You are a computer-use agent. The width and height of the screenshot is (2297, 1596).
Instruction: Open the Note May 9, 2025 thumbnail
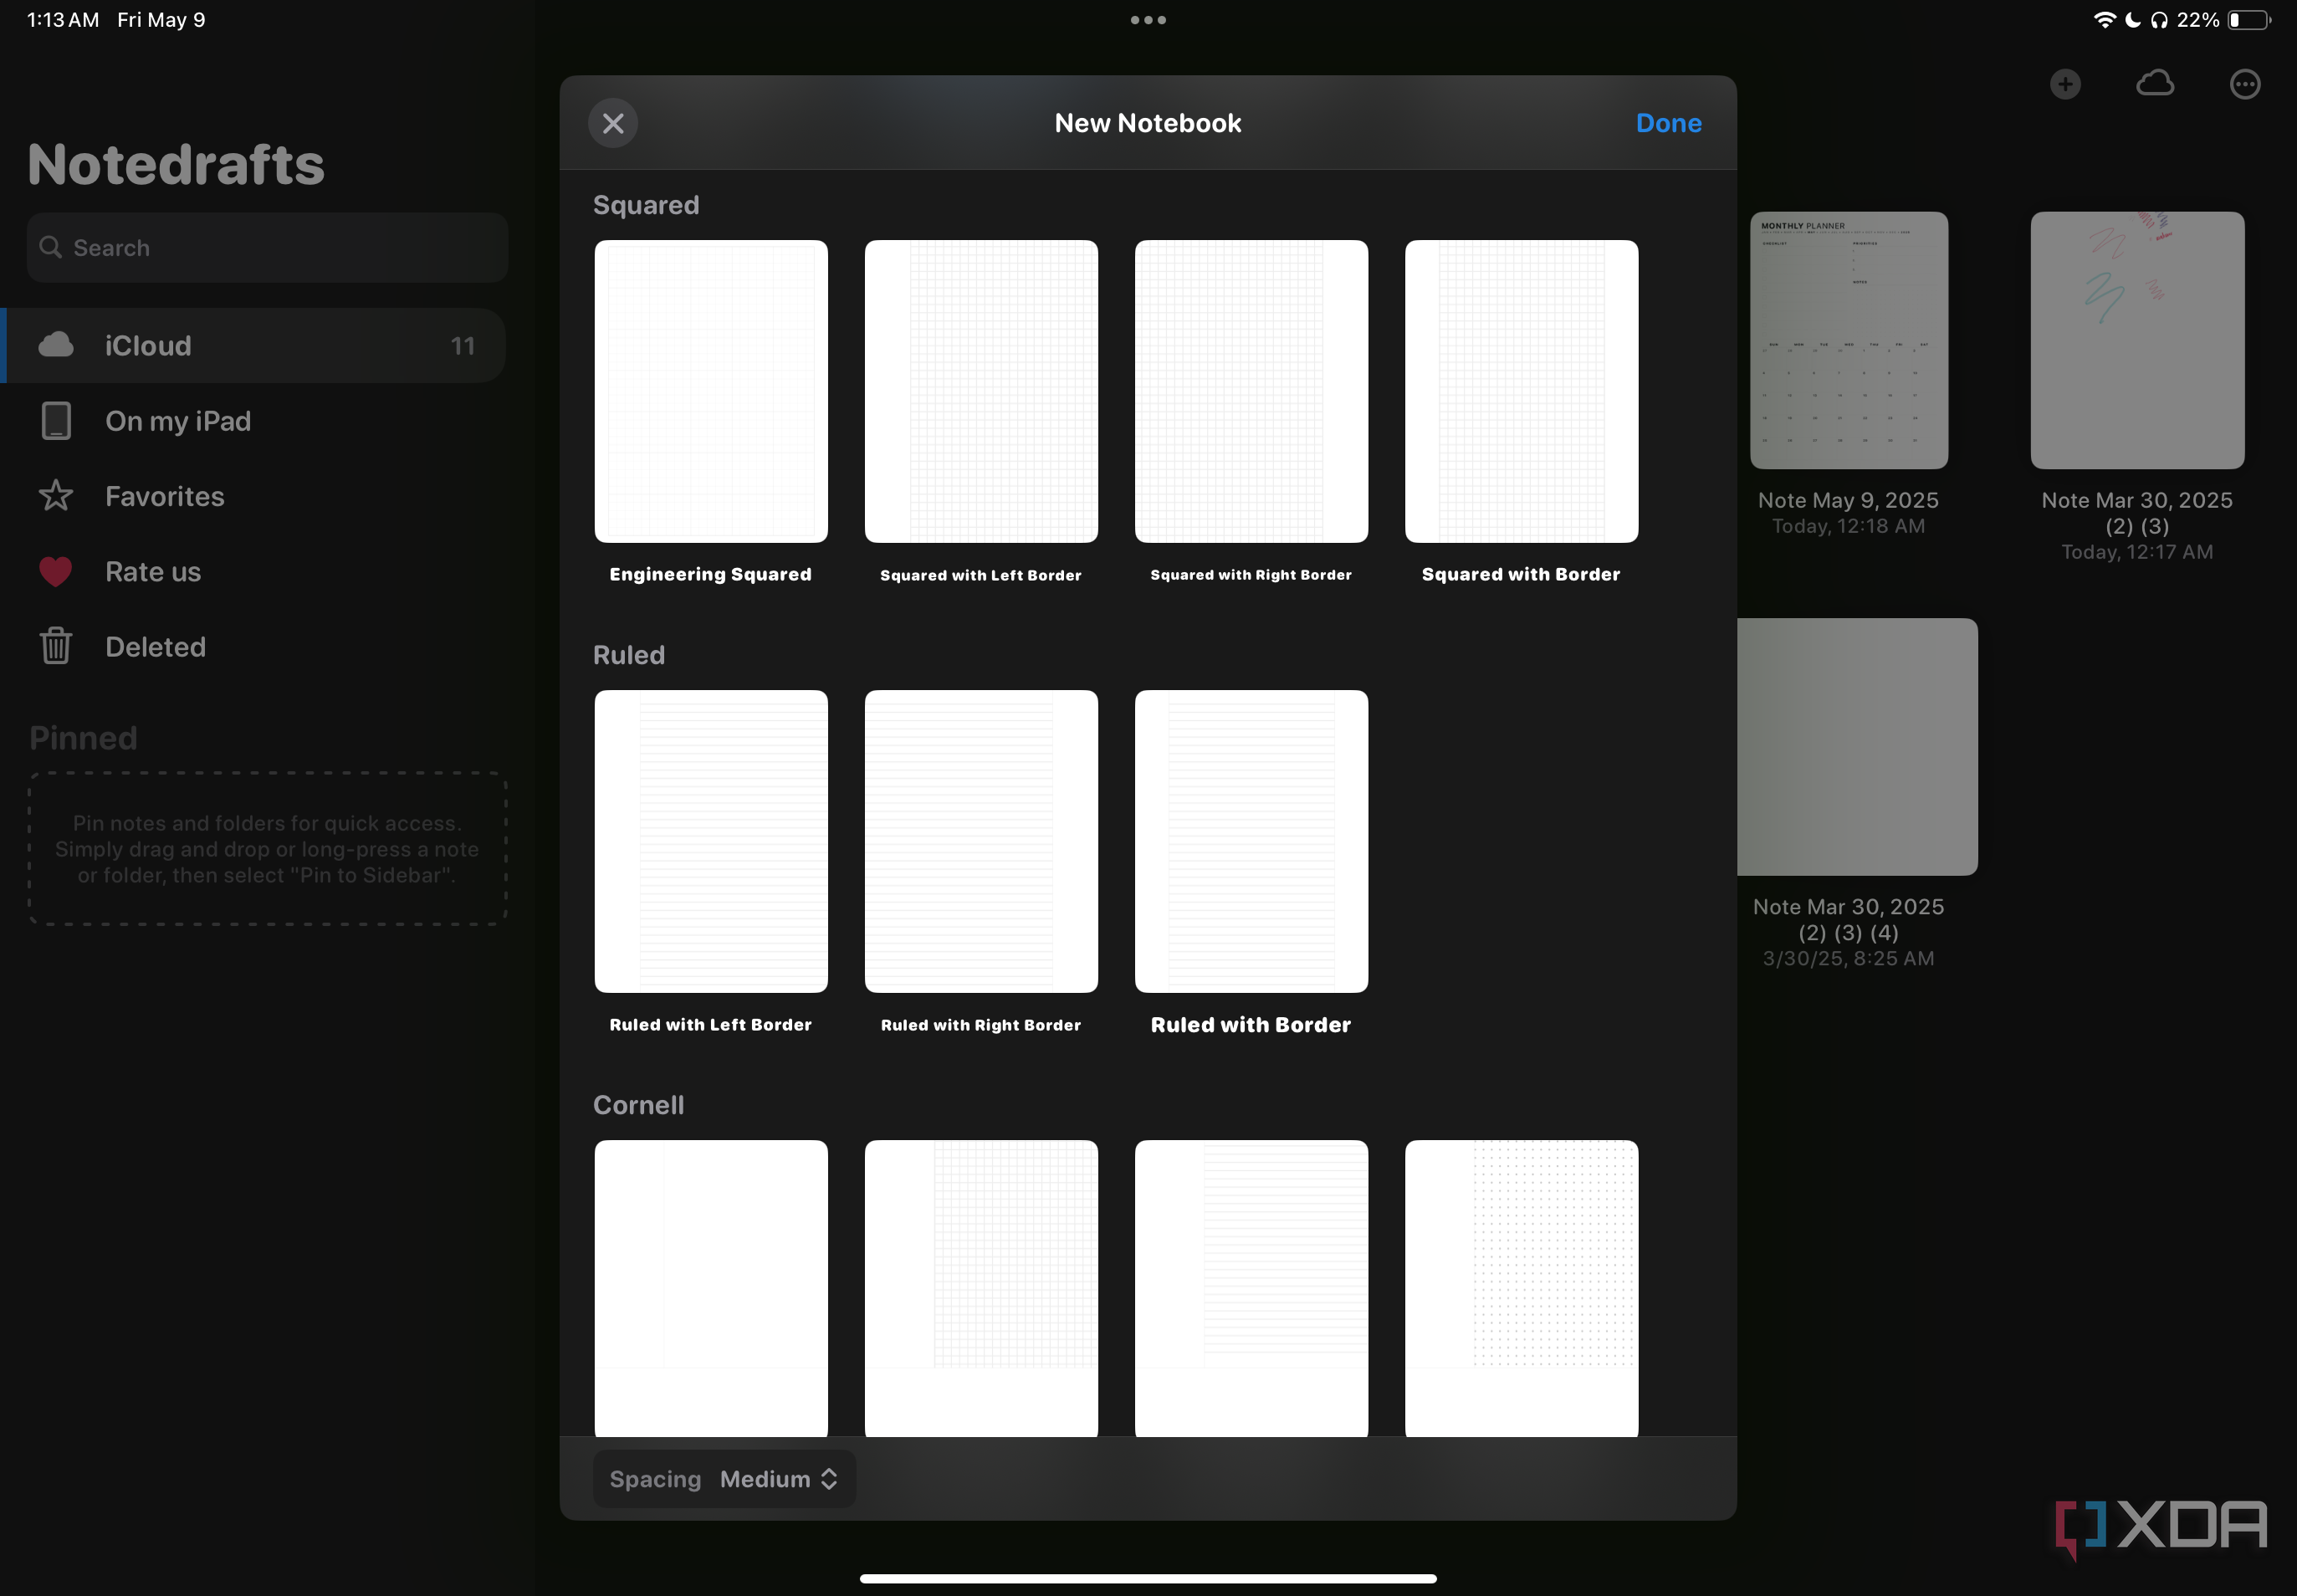pyautogui.click(x=1847, y=340)
